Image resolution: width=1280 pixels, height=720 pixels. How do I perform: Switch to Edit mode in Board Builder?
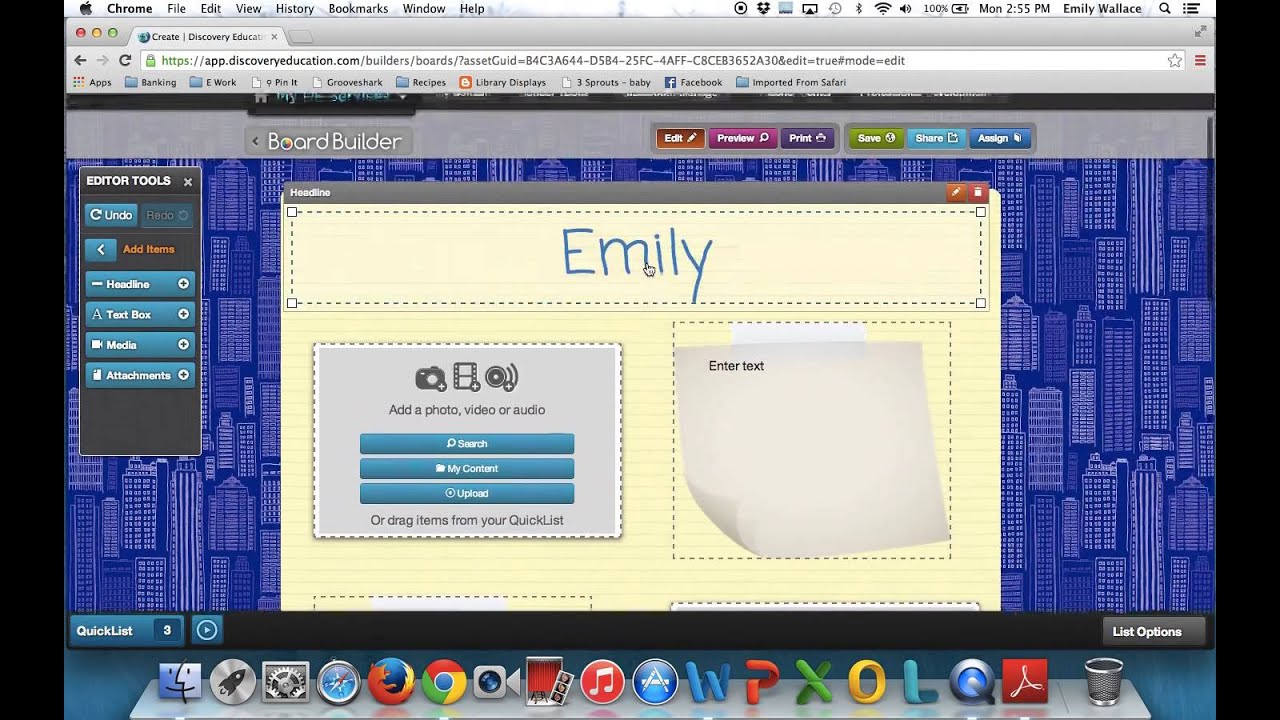click(680, 138)
